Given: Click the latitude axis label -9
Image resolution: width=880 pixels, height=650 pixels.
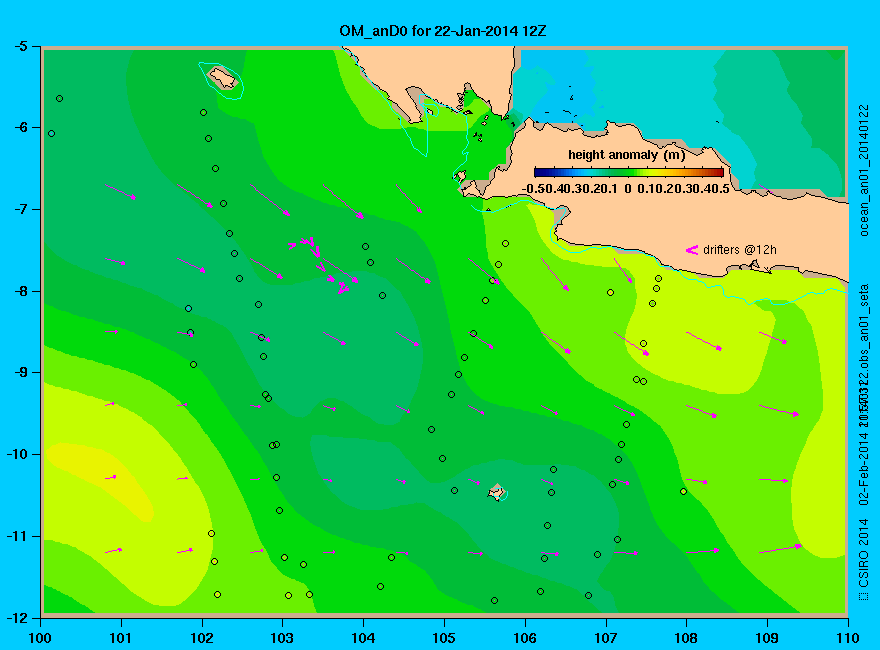Looking at the screenshot, I should point(20,373).
